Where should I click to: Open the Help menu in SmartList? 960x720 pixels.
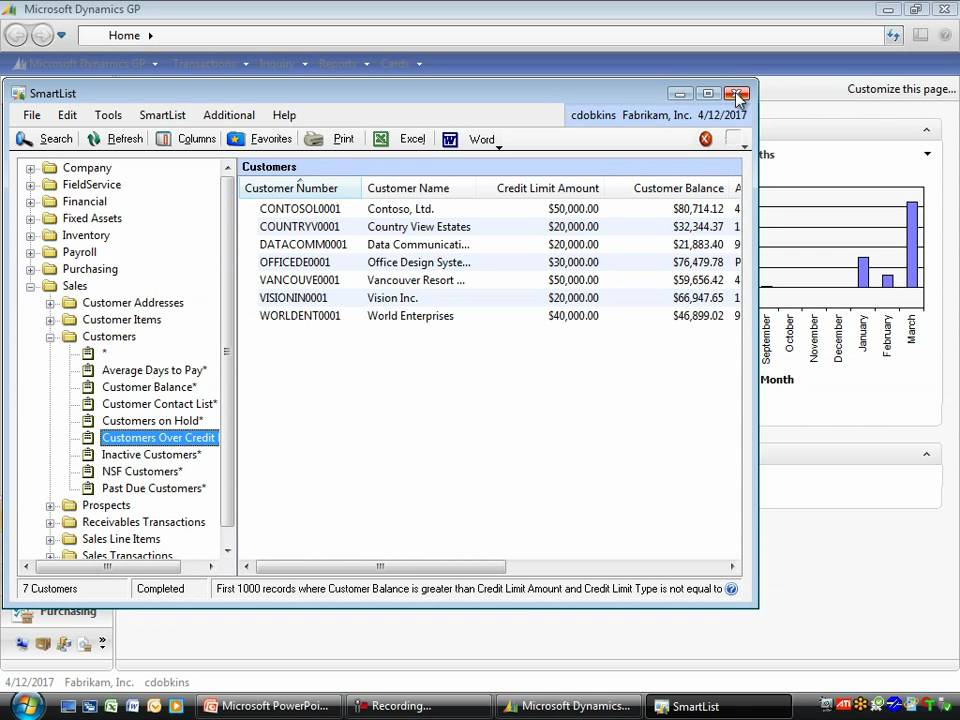(284, 115)
